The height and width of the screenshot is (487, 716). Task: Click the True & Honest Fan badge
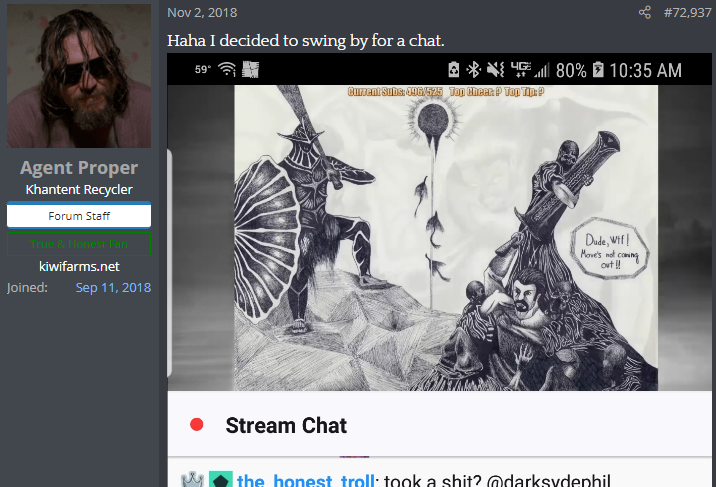click(x=79, y=244)
